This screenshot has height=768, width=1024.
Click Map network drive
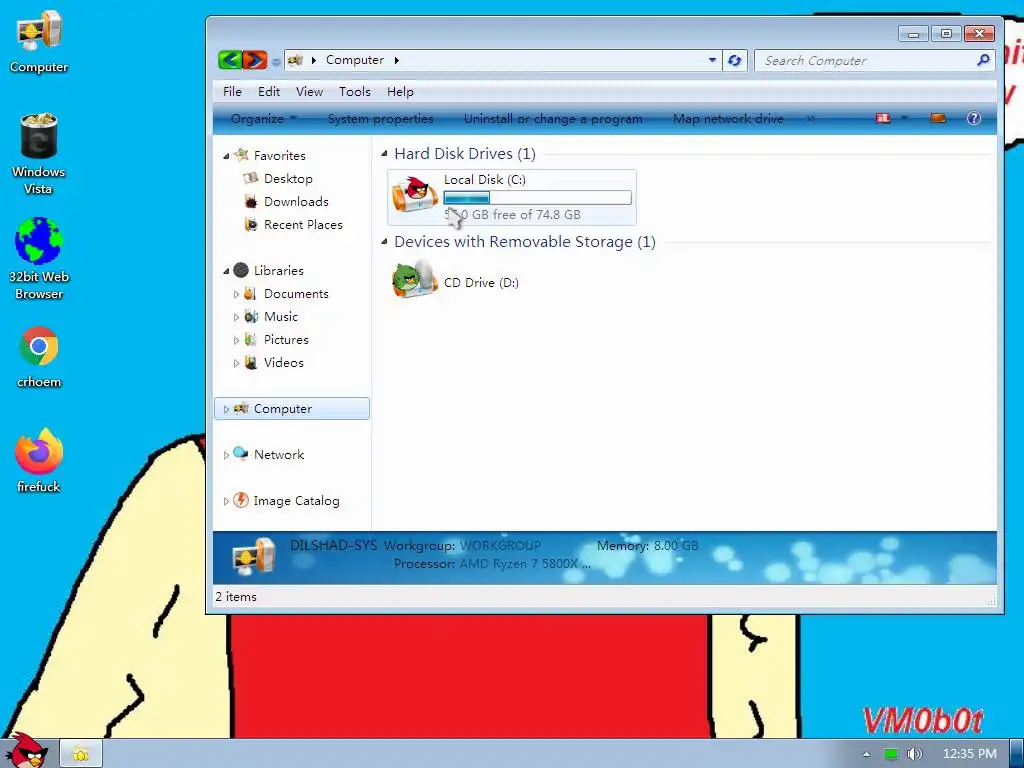click(728, 119)
